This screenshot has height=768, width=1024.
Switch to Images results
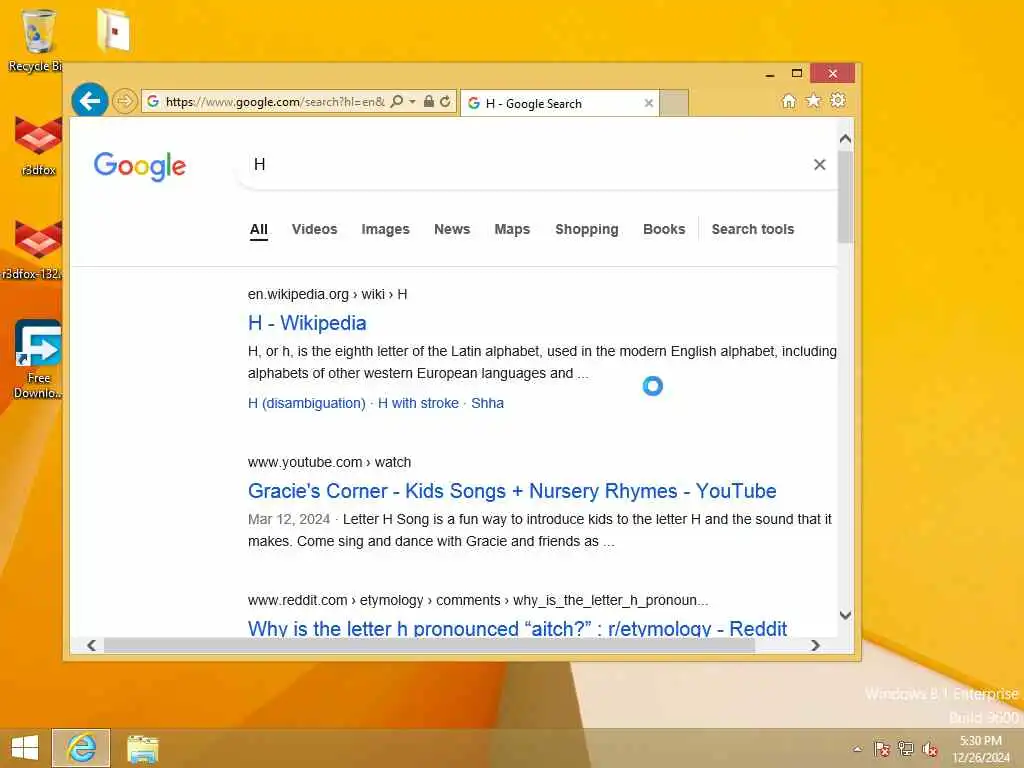tap(385, 229)
